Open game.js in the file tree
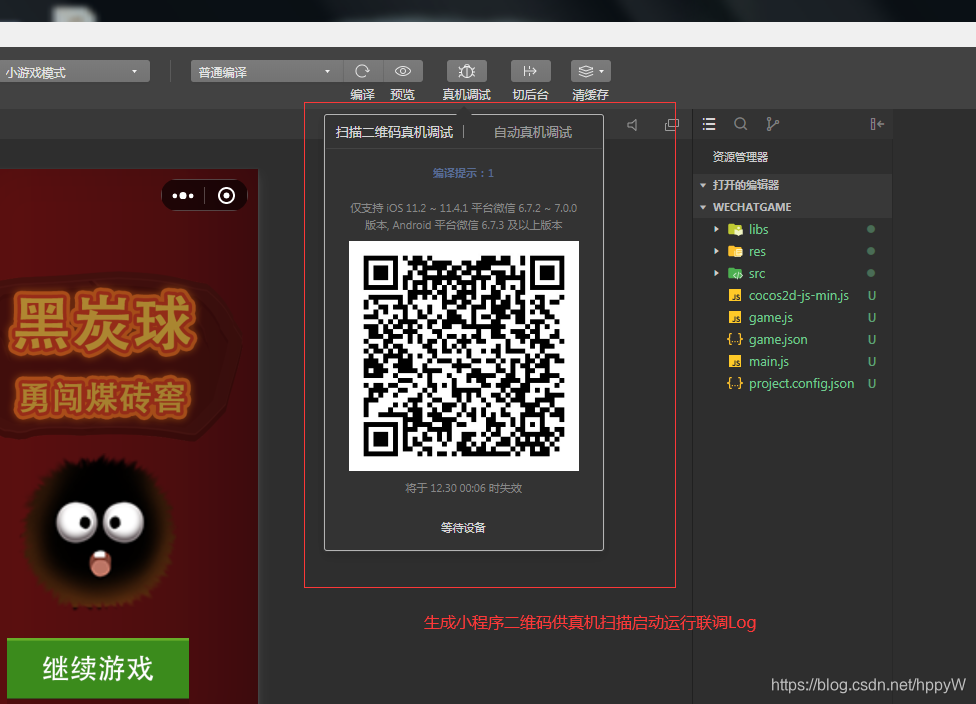This screenshot has width=976, height=704. click(771, 317)
